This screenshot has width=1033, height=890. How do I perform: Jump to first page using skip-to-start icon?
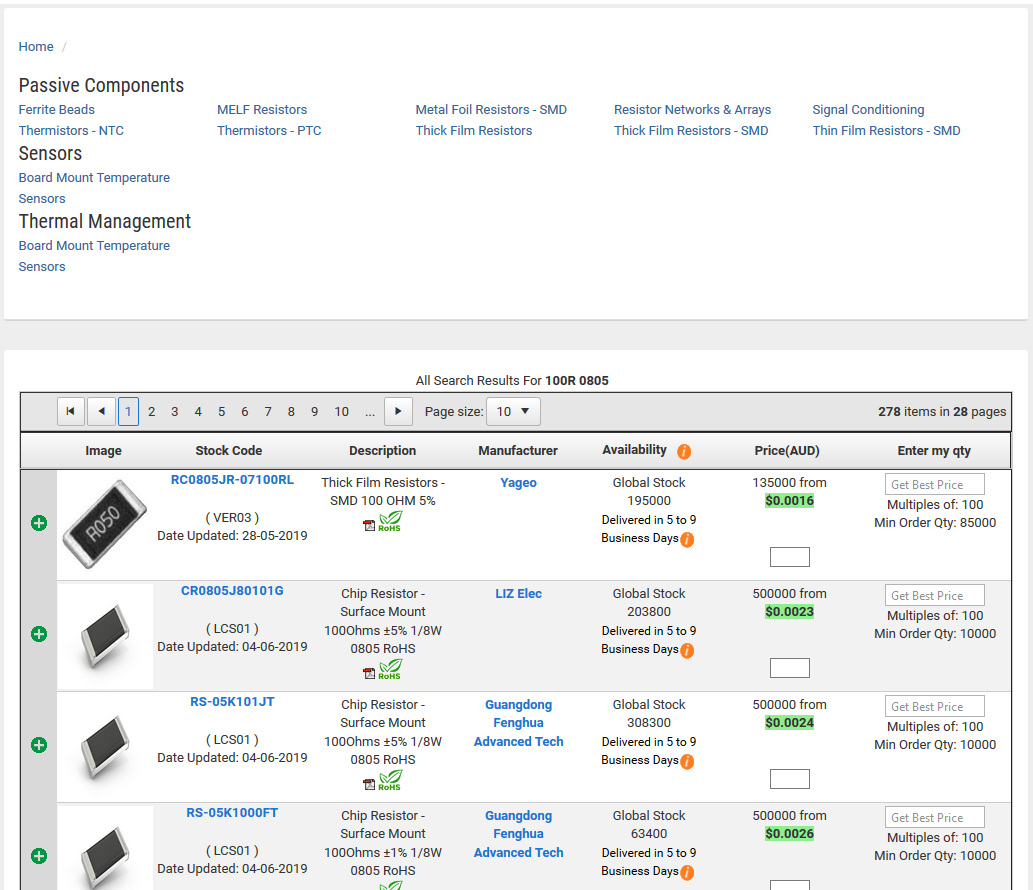coord(70,411)
